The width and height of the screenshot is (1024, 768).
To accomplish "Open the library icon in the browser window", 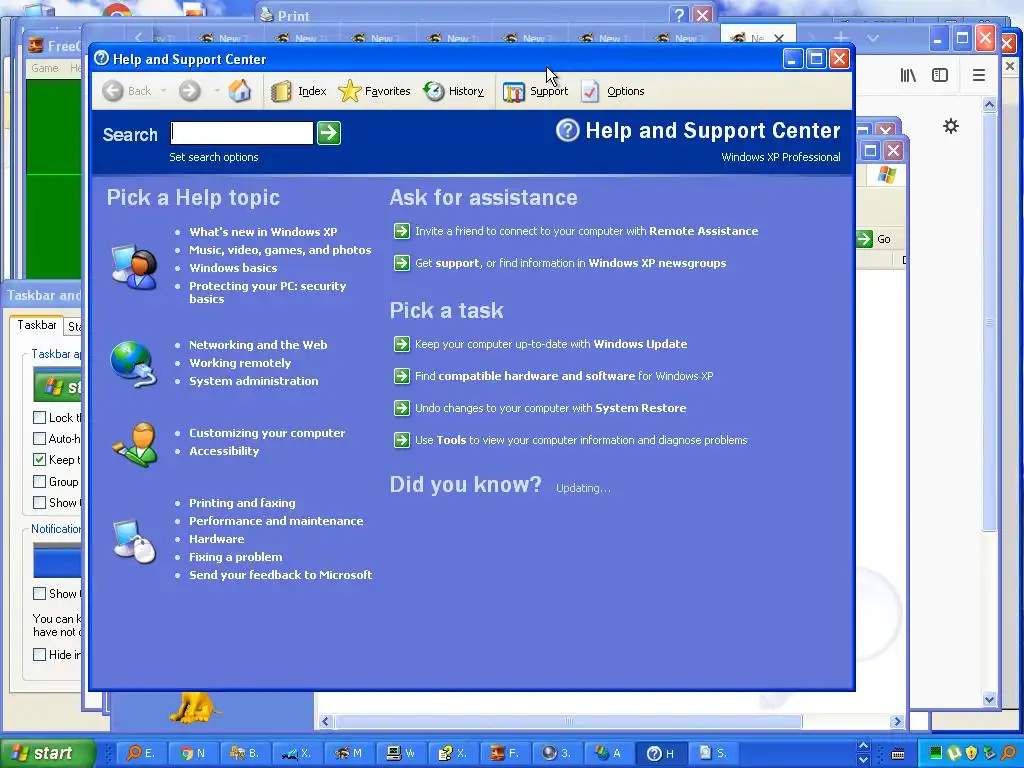I will 908,75.
